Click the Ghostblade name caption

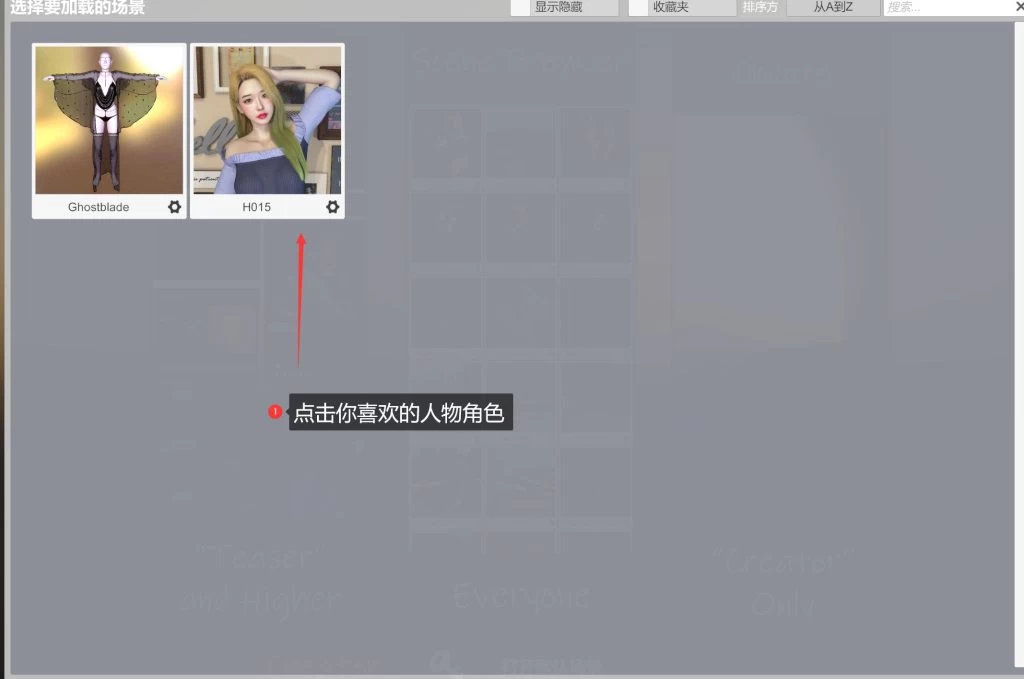98,207
